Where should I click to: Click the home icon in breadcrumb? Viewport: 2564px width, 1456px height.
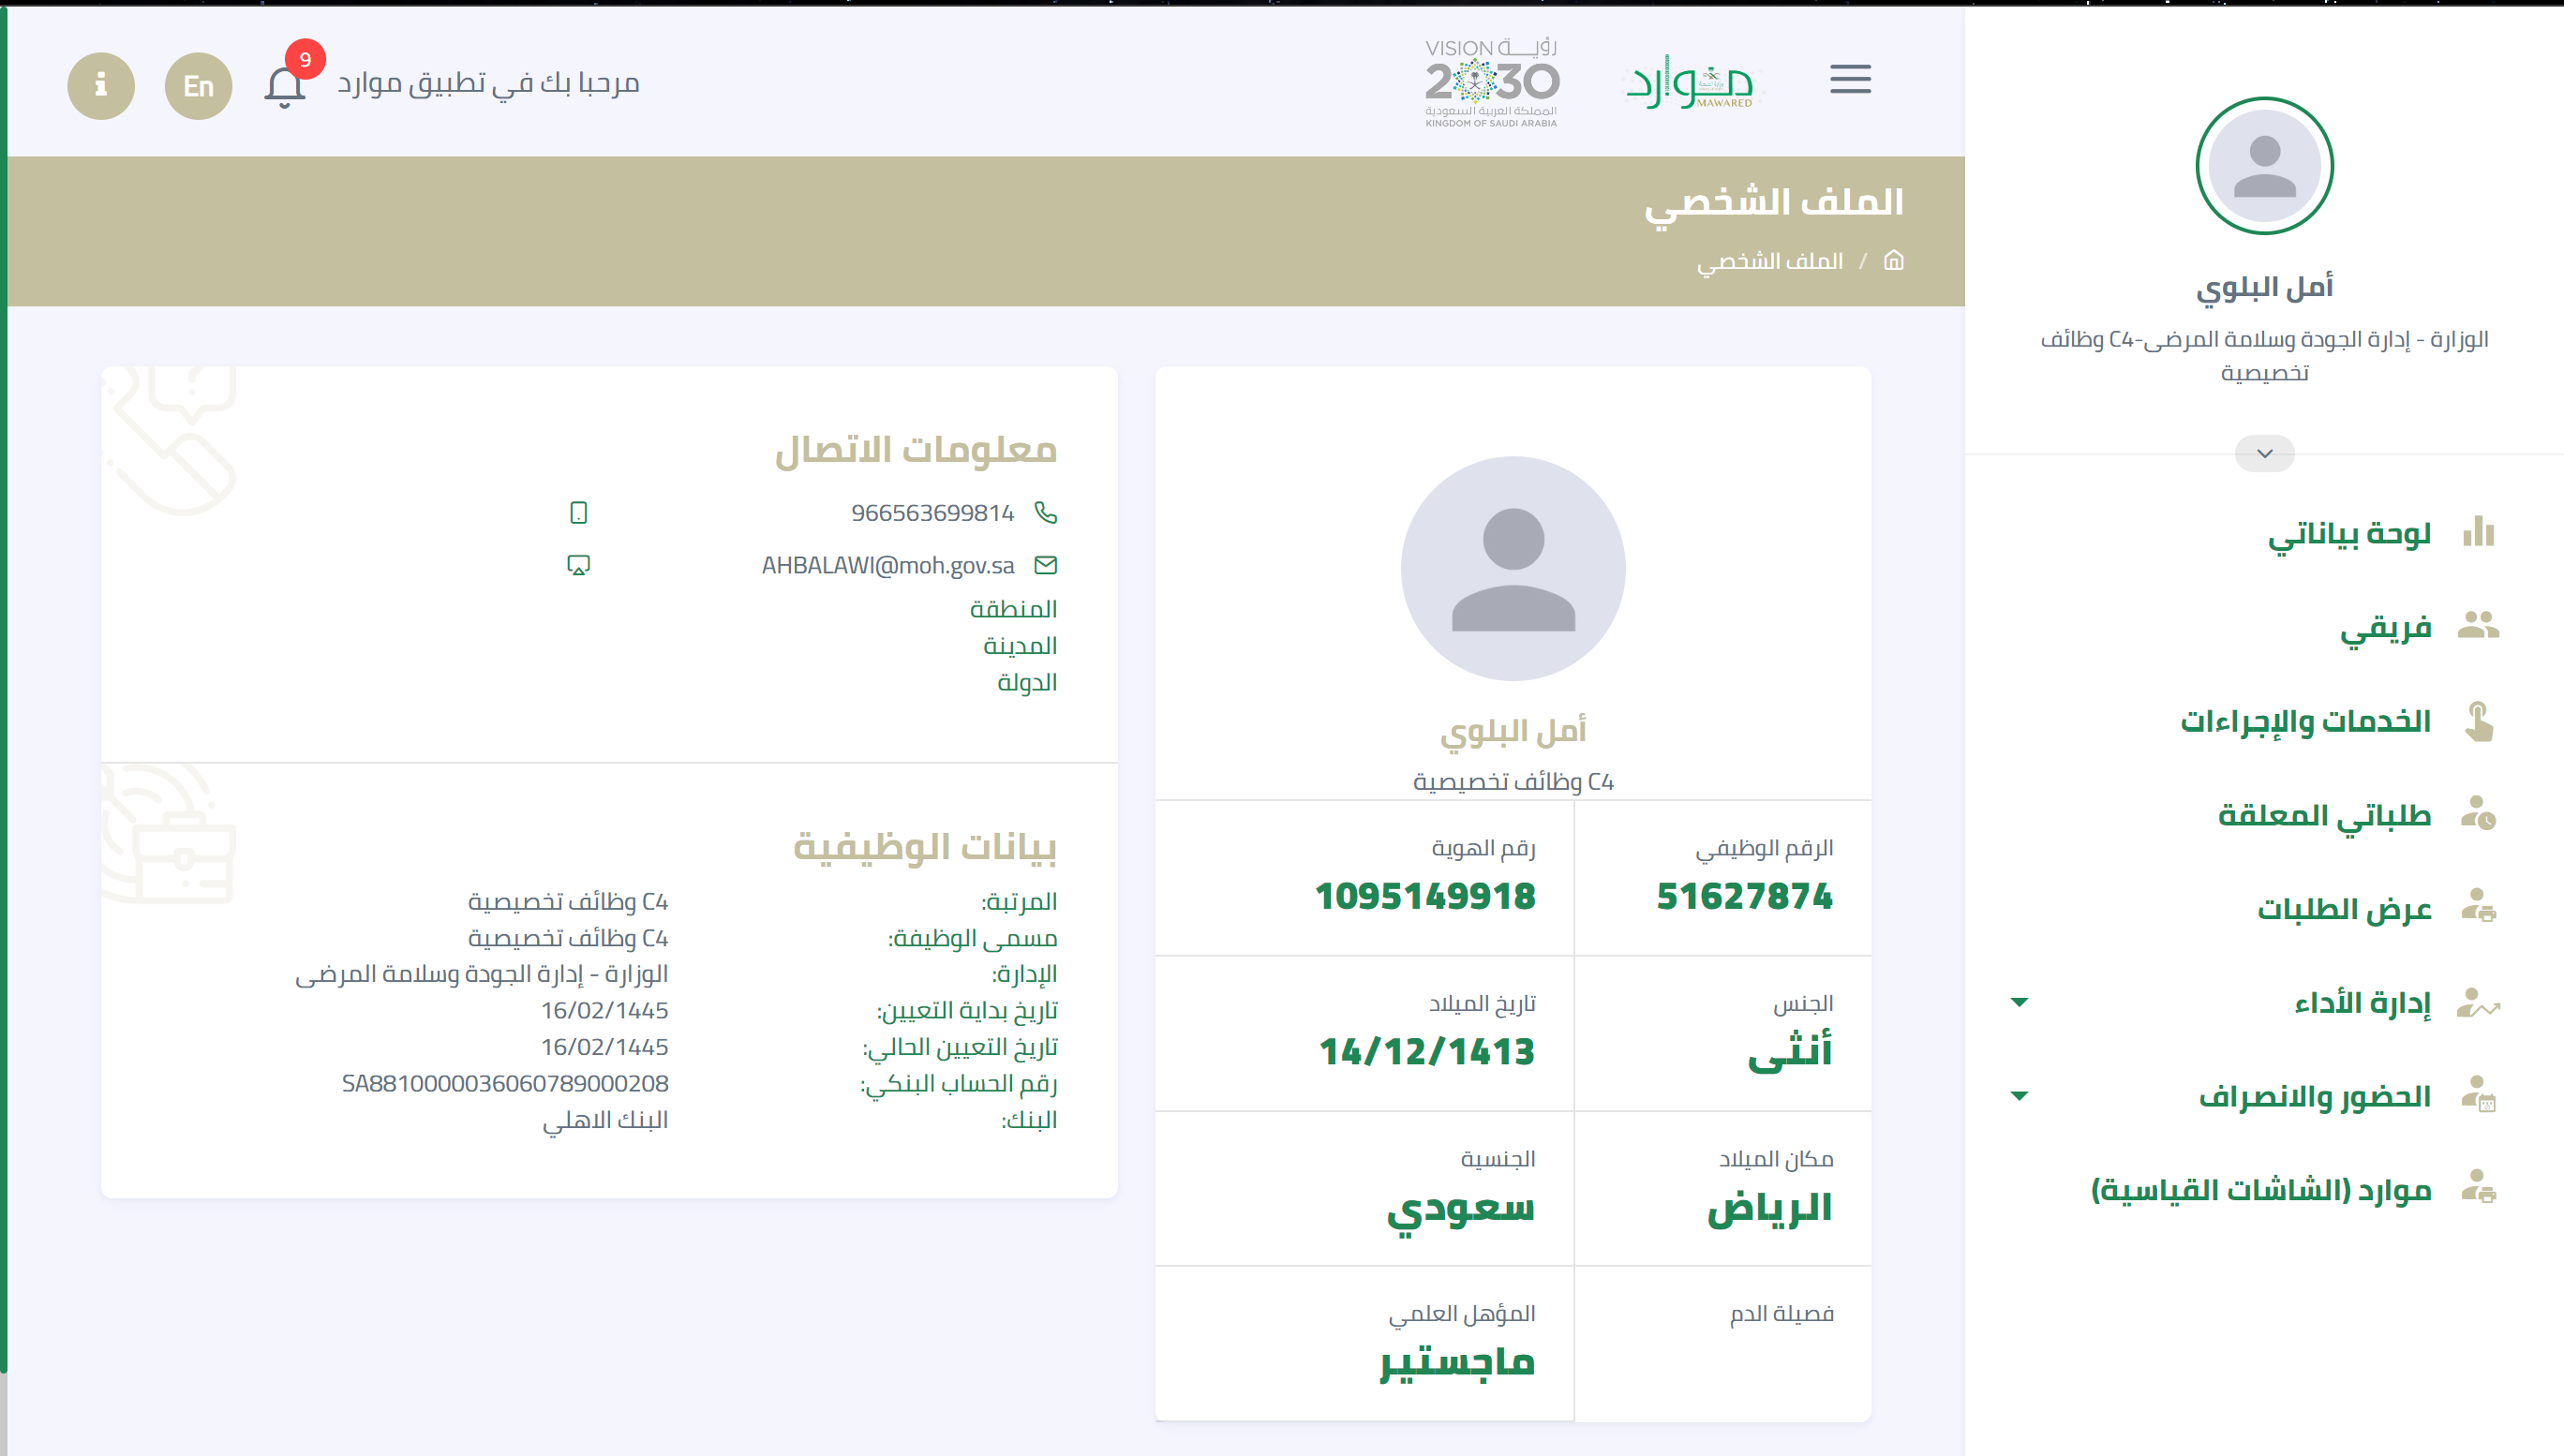1893,261
